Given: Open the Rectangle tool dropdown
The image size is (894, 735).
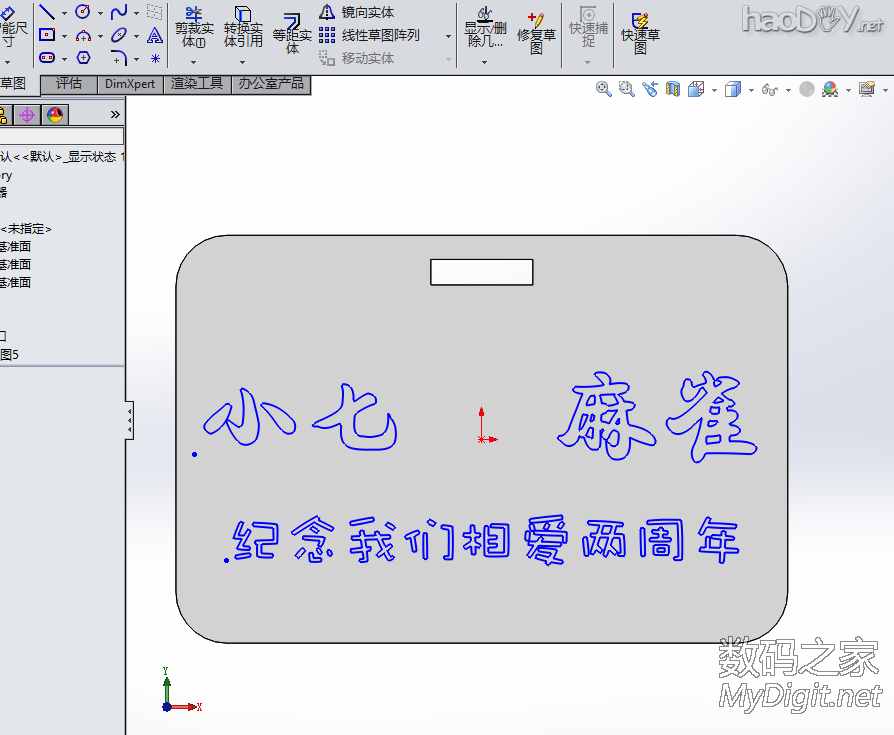Looking at the screenshot, I should coord(64,34).
